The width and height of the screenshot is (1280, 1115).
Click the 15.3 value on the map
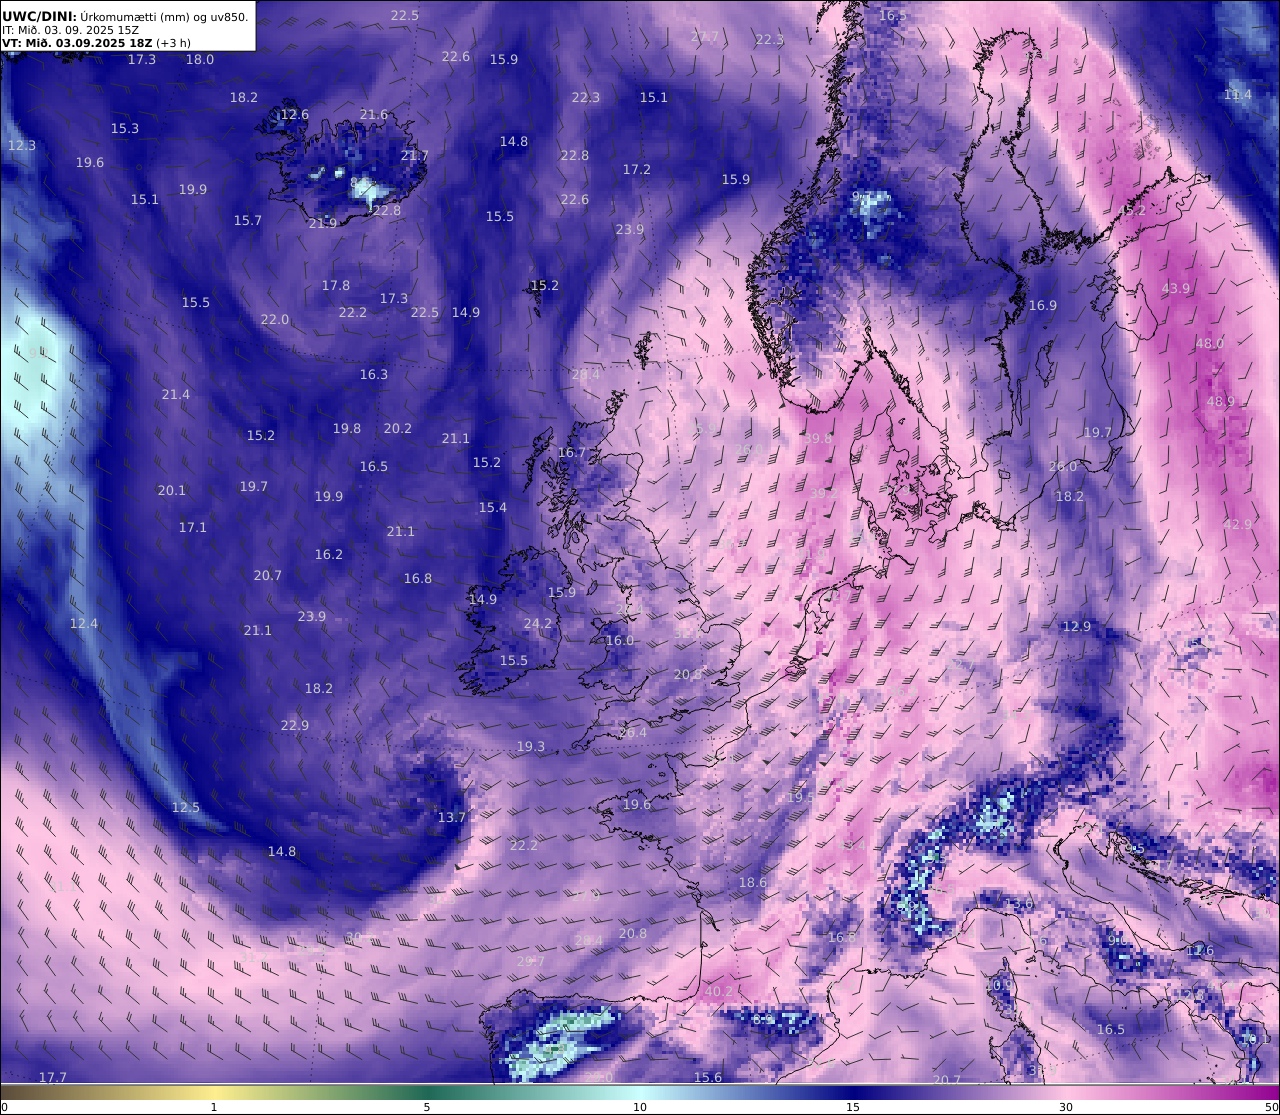pos(125,128)
